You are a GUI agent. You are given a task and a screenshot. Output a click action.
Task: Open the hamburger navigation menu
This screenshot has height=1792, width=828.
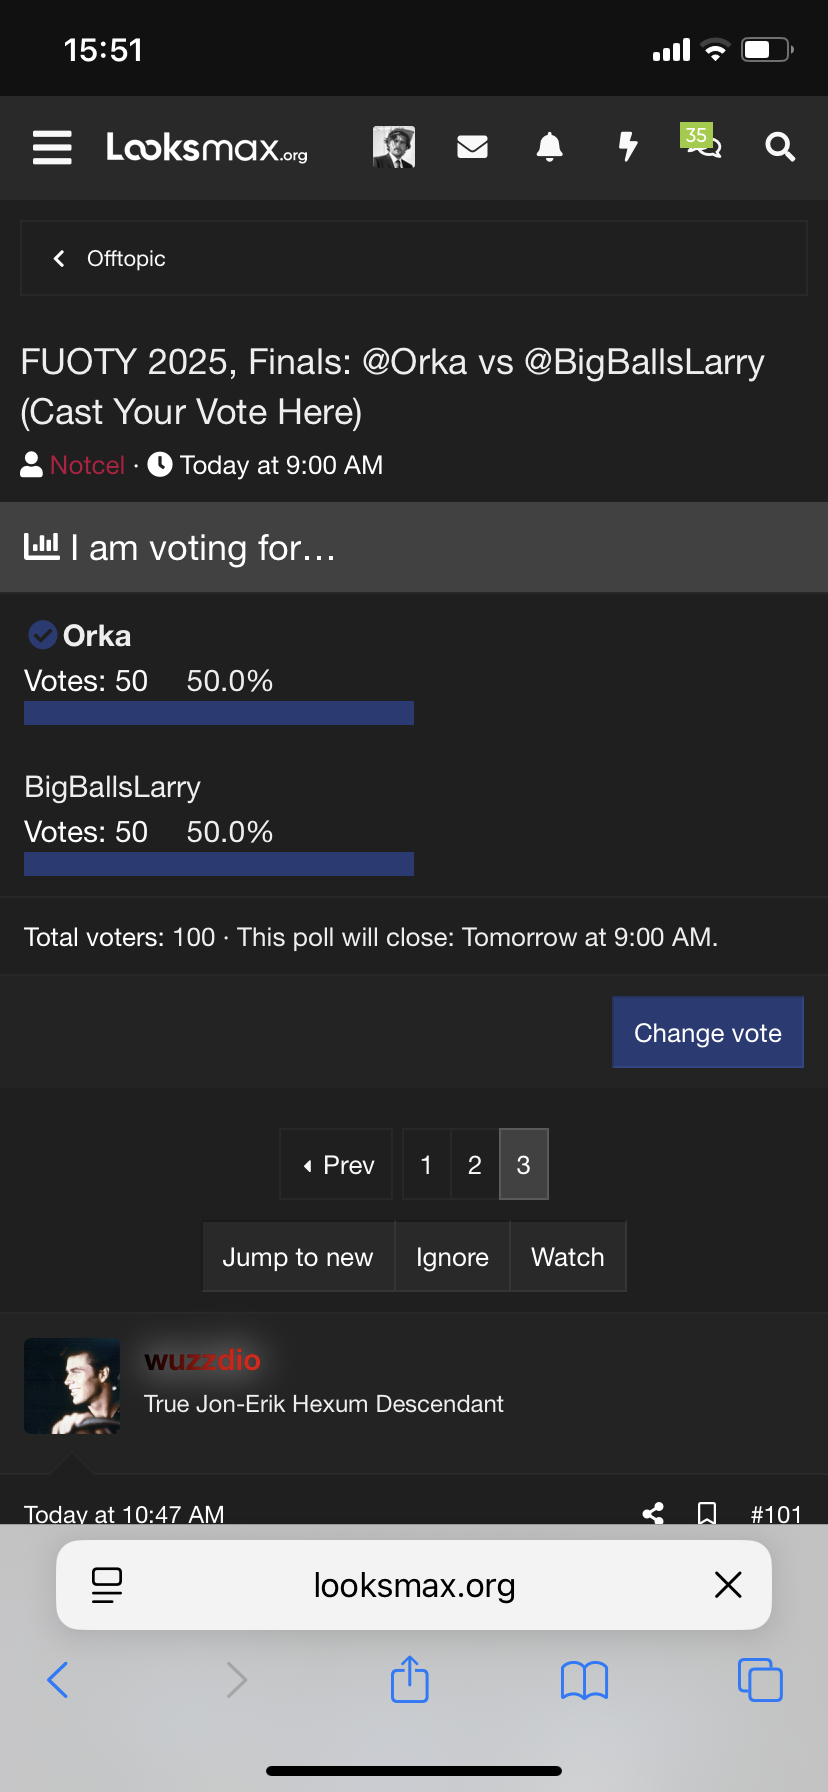click(52, 147)
